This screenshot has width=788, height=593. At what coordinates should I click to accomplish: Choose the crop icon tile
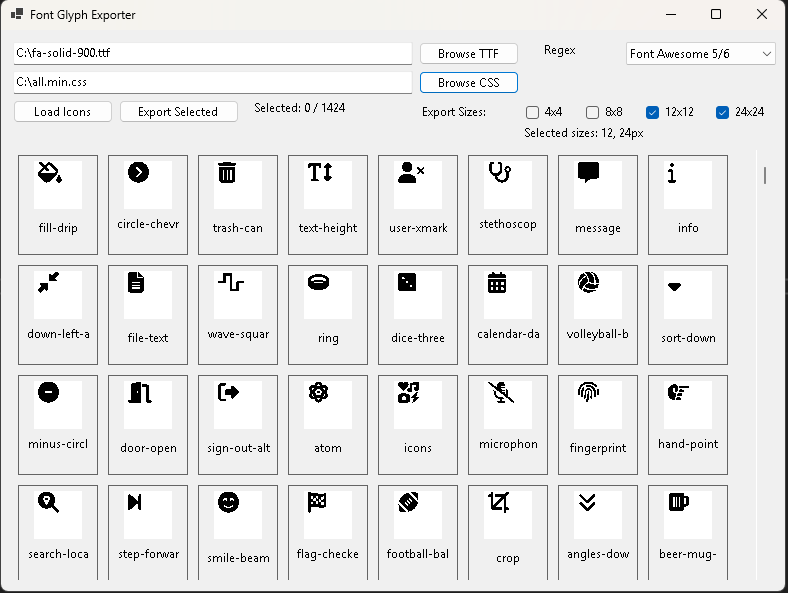508,532
